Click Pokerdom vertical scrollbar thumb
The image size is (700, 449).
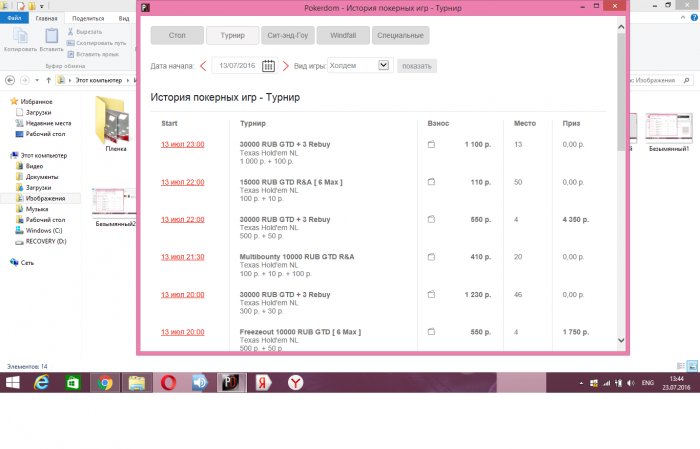click(621, 91)
